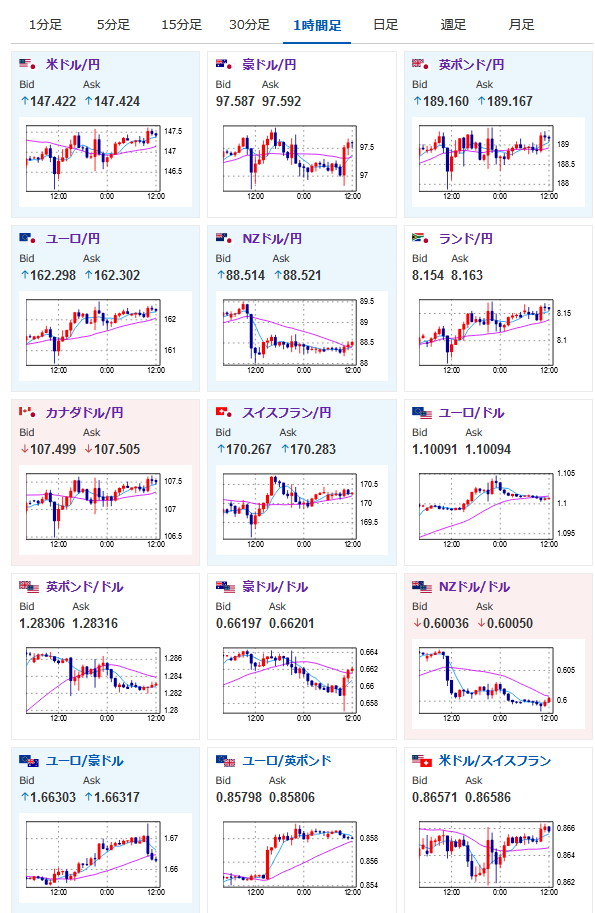This screenshot has height=913, width=595.
Task: Open the ユーロ/ドル pair link
Action: click(x=471, y=413)
